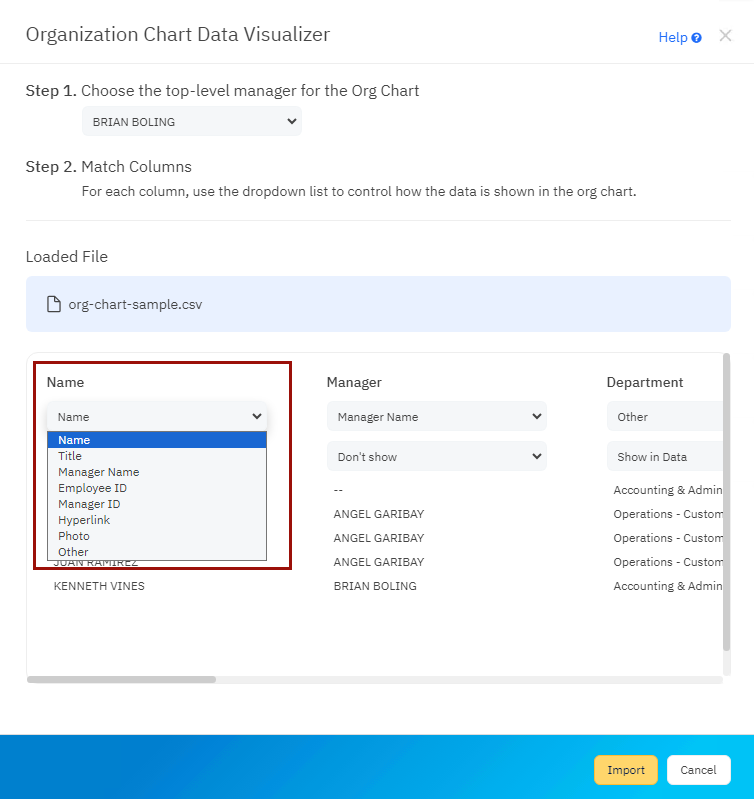Click the Help question mark icon
The image size is (754, 799).
tap(696, 38)
